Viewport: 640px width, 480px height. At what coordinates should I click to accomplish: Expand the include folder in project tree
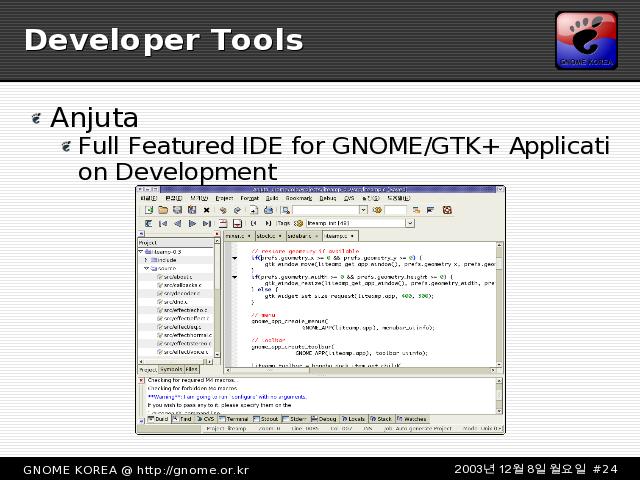[x=145, y=260]
